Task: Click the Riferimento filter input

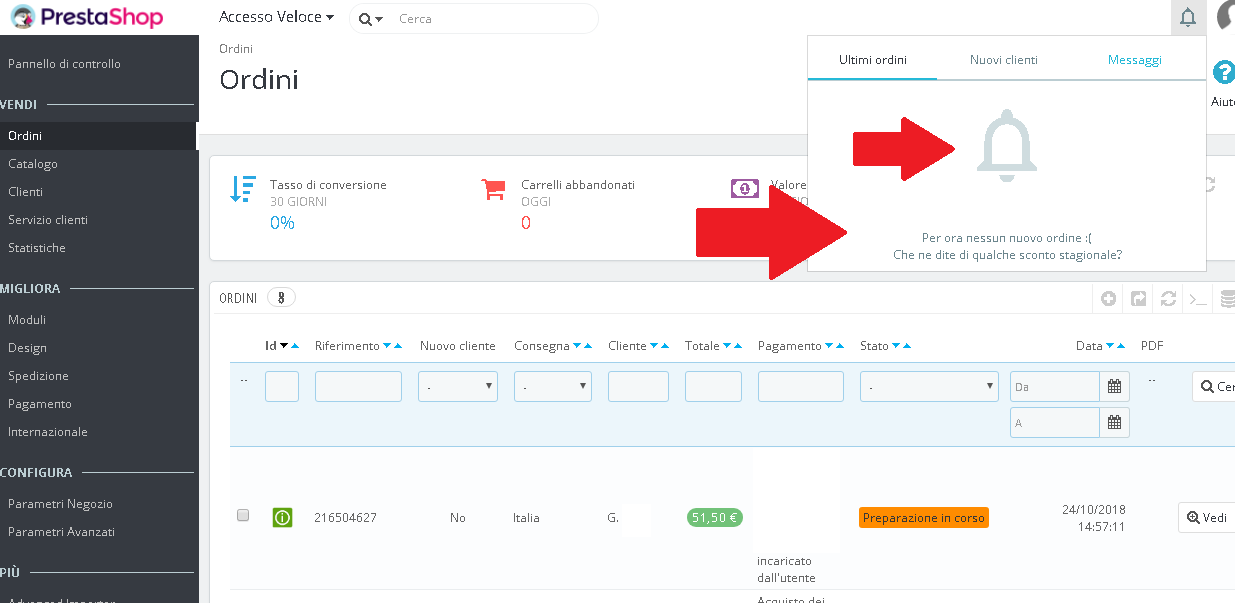Action: [358, 387]
